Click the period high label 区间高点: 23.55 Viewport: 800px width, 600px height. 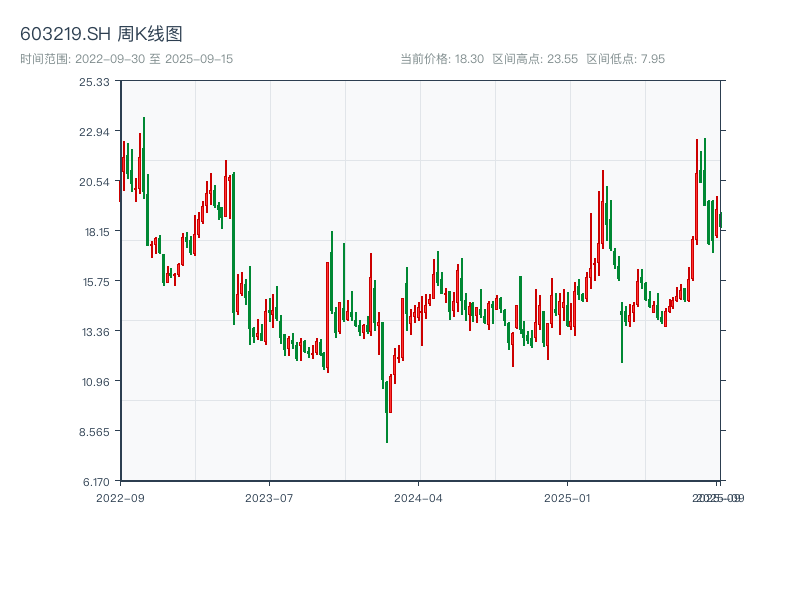[x=535, y=59]
